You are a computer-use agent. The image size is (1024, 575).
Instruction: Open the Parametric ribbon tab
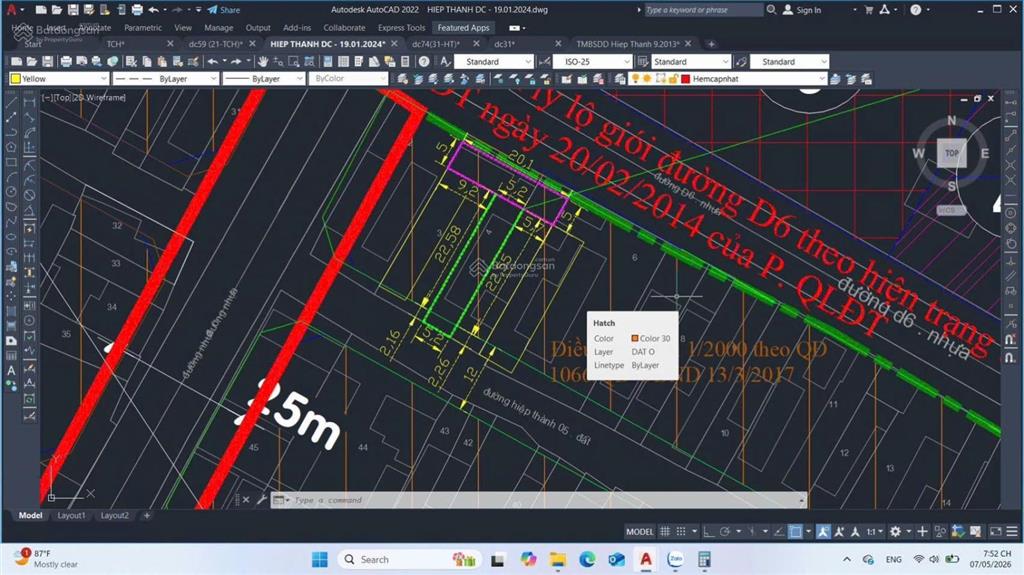pyautogui.click(x=143, y=27)
